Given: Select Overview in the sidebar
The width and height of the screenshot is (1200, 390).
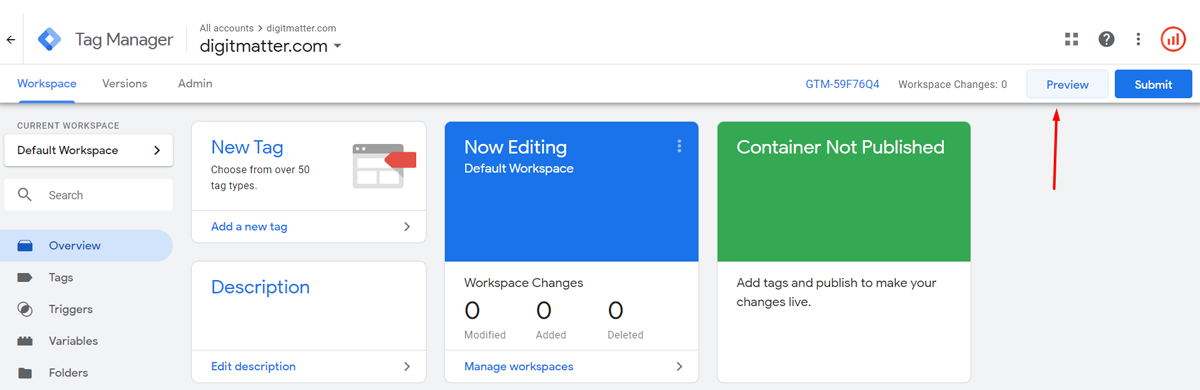Looking at the screenshot, I should [x=87, y=246].
